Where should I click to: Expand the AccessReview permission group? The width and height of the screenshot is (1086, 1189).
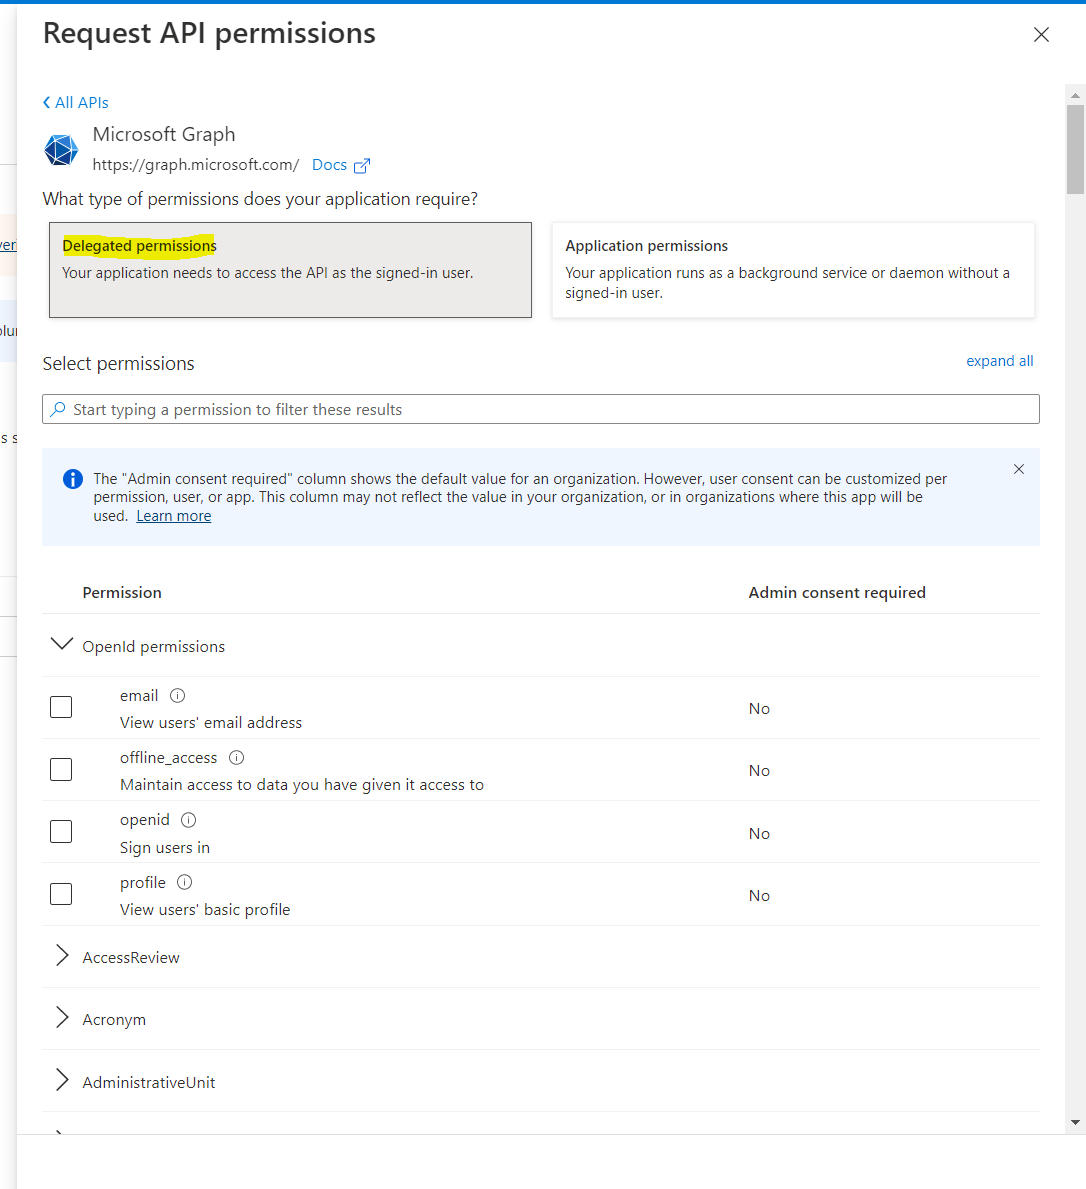pos(62,957)
